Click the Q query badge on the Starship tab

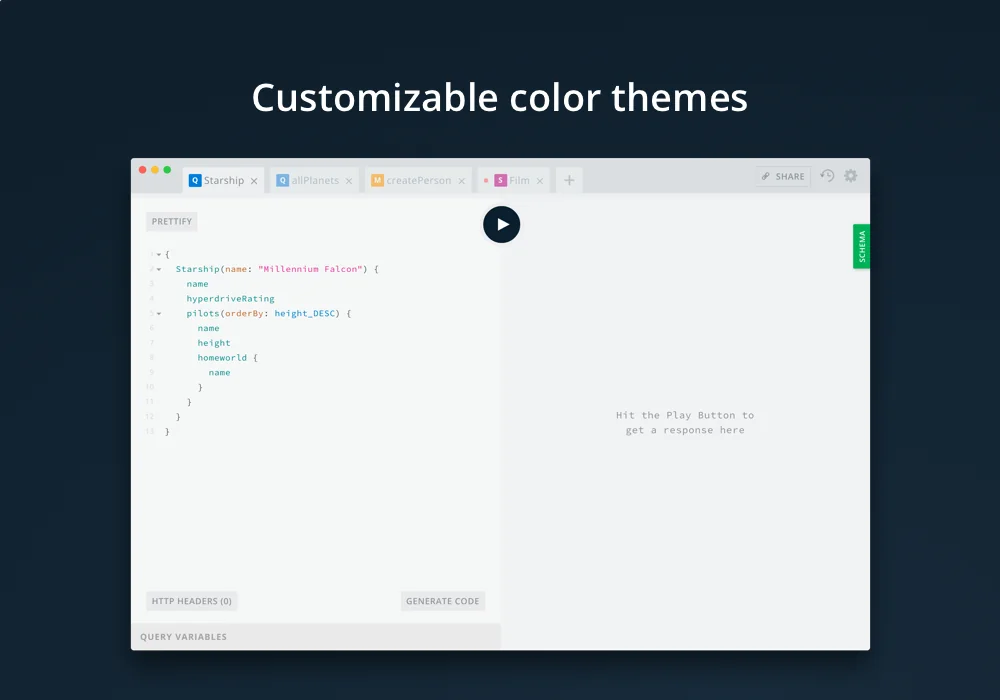click(x=194, y=180)
